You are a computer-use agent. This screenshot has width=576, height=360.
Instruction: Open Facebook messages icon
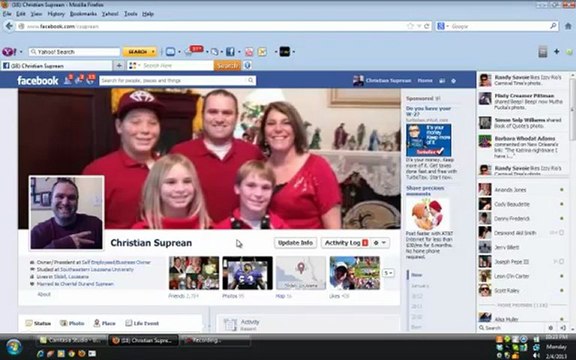pos(79,80)
